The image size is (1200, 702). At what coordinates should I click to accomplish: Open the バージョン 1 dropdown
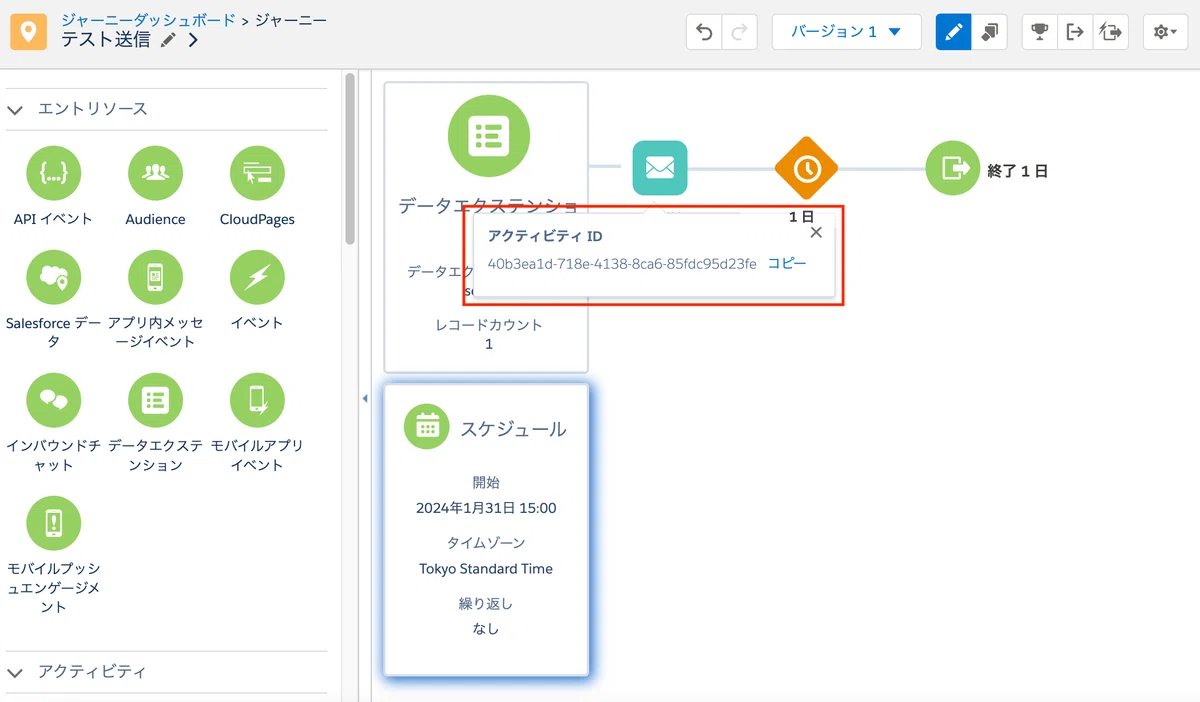pyautogui.click(x=846, y=32)
